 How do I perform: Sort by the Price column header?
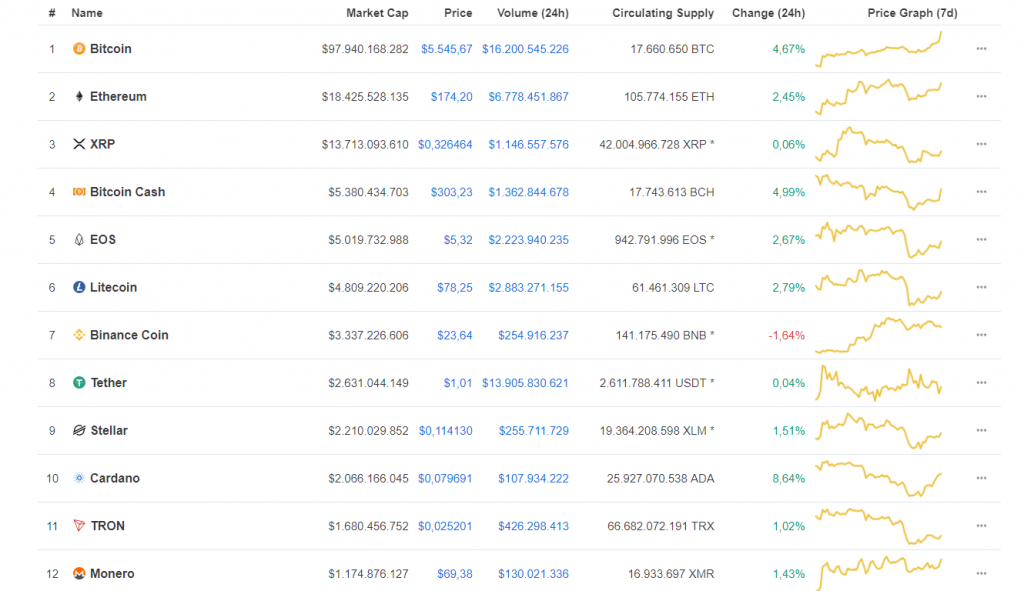pyautogui.click(x=458, y=13)
